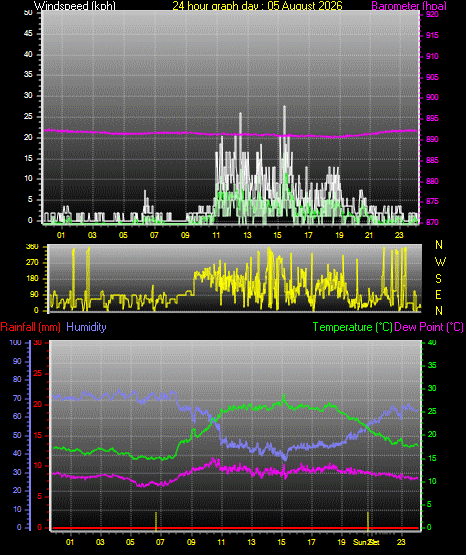Click the S compass direction label

click(438, 279)
